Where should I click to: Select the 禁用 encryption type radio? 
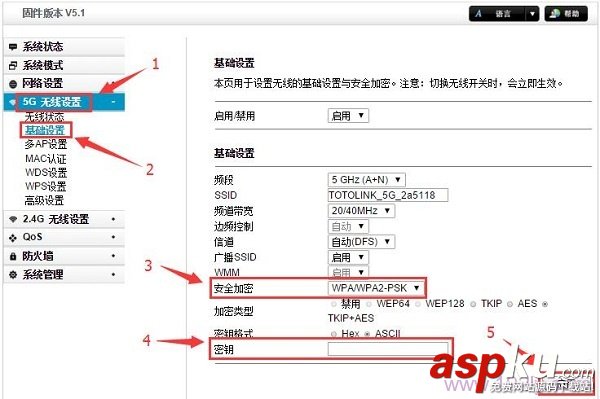click(334, 304)
